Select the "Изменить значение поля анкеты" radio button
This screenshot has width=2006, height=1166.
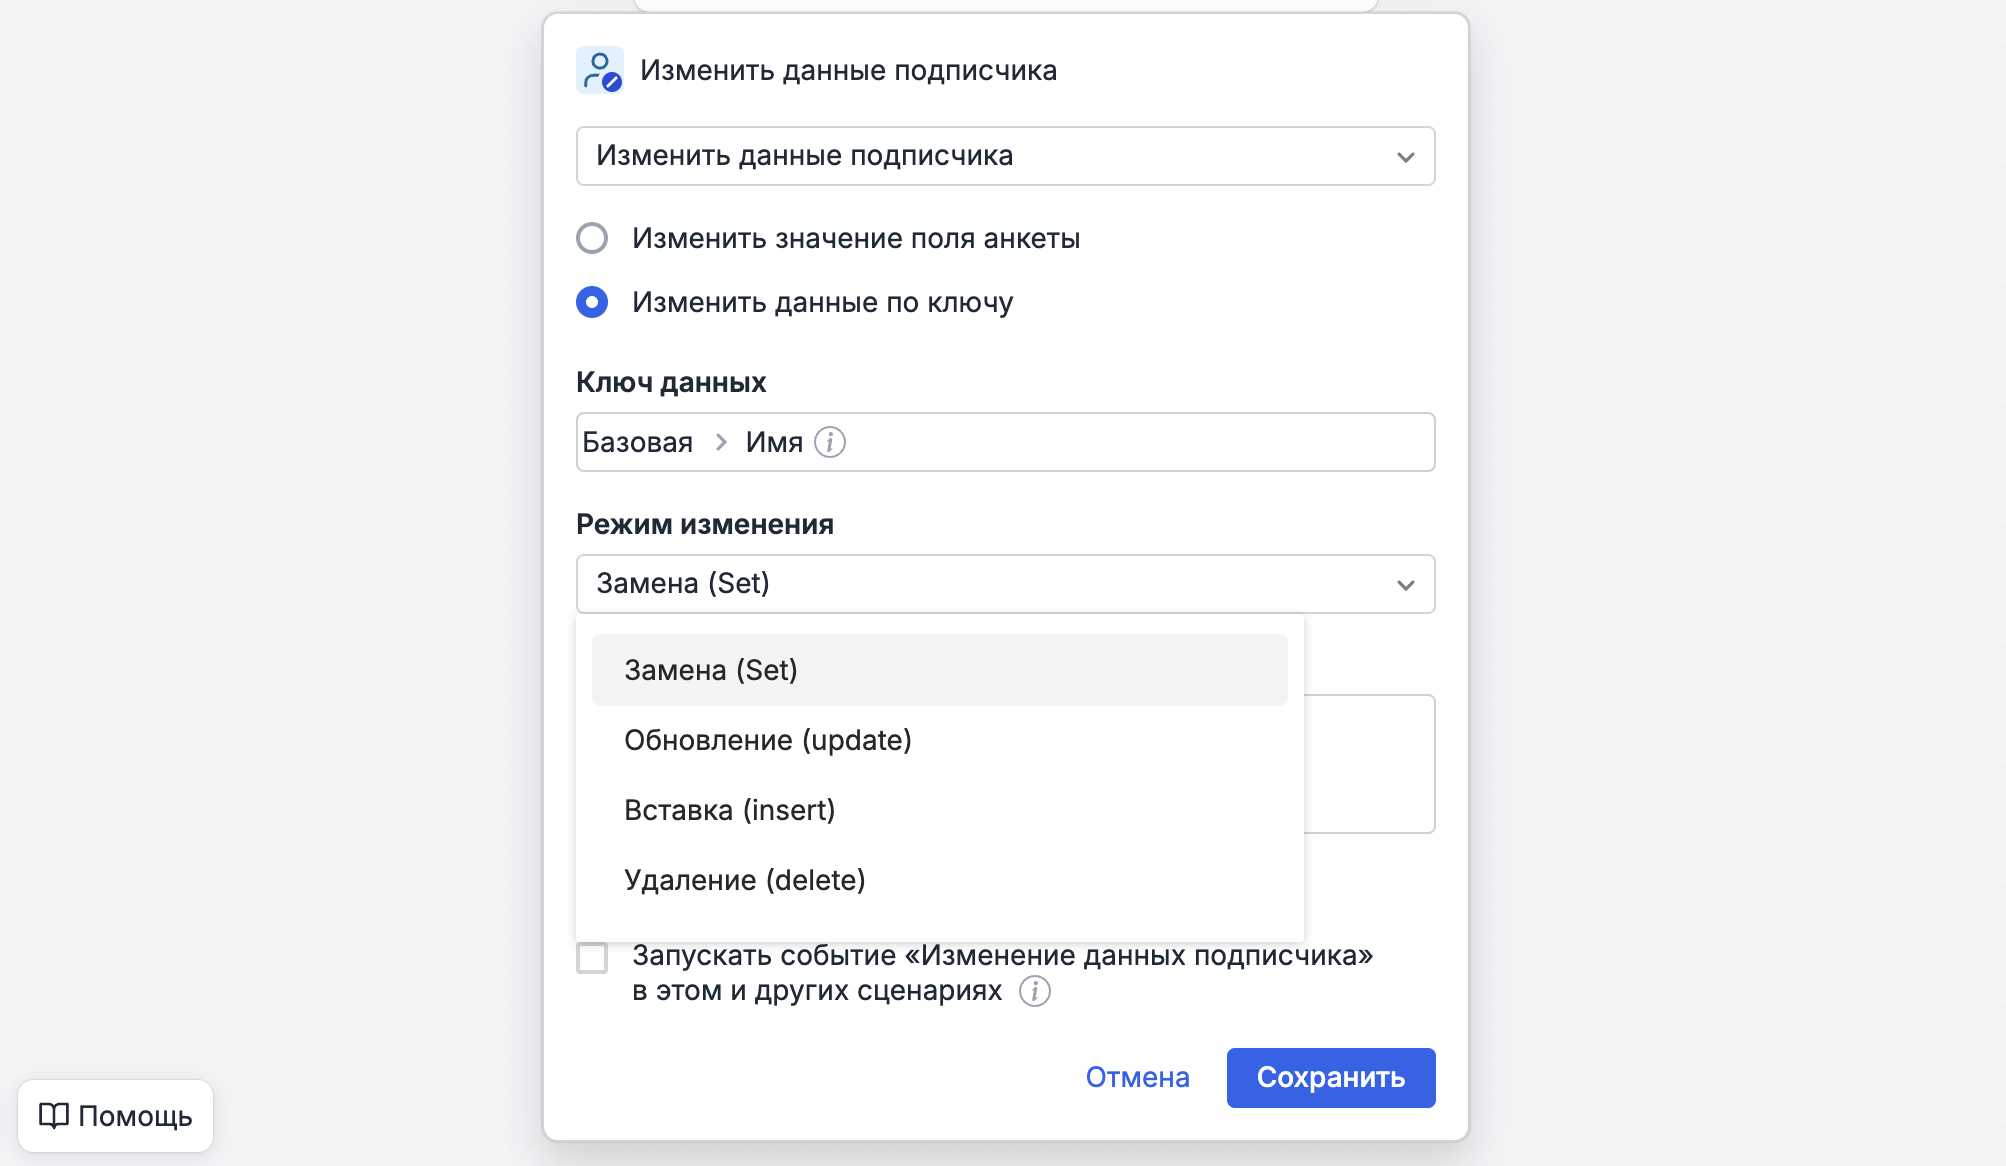click(x=593, y=239)
